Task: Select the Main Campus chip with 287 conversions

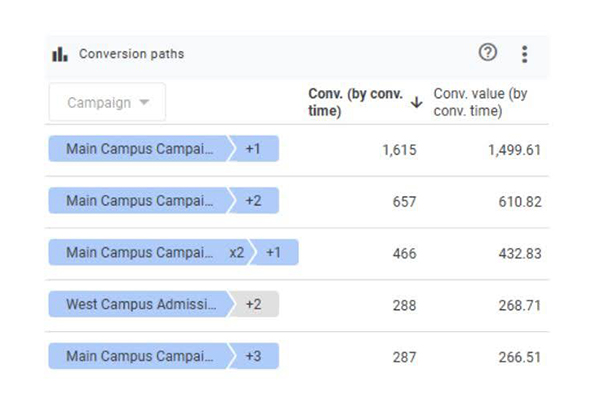Action: coord(140,356)
